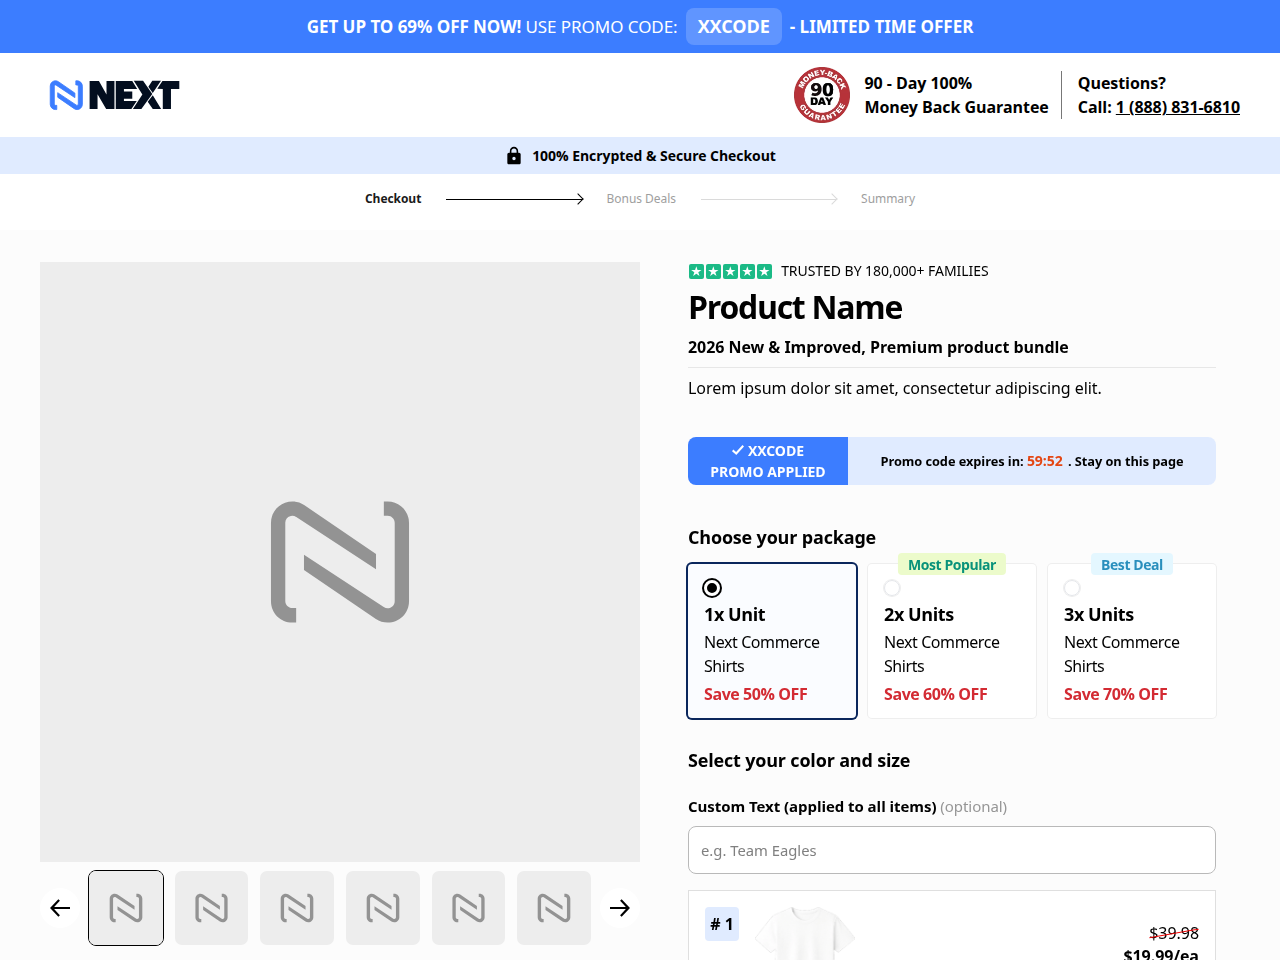Viewport: 1280px width, 960px height.
Task: Go to the Summary step
Action: 888,199
